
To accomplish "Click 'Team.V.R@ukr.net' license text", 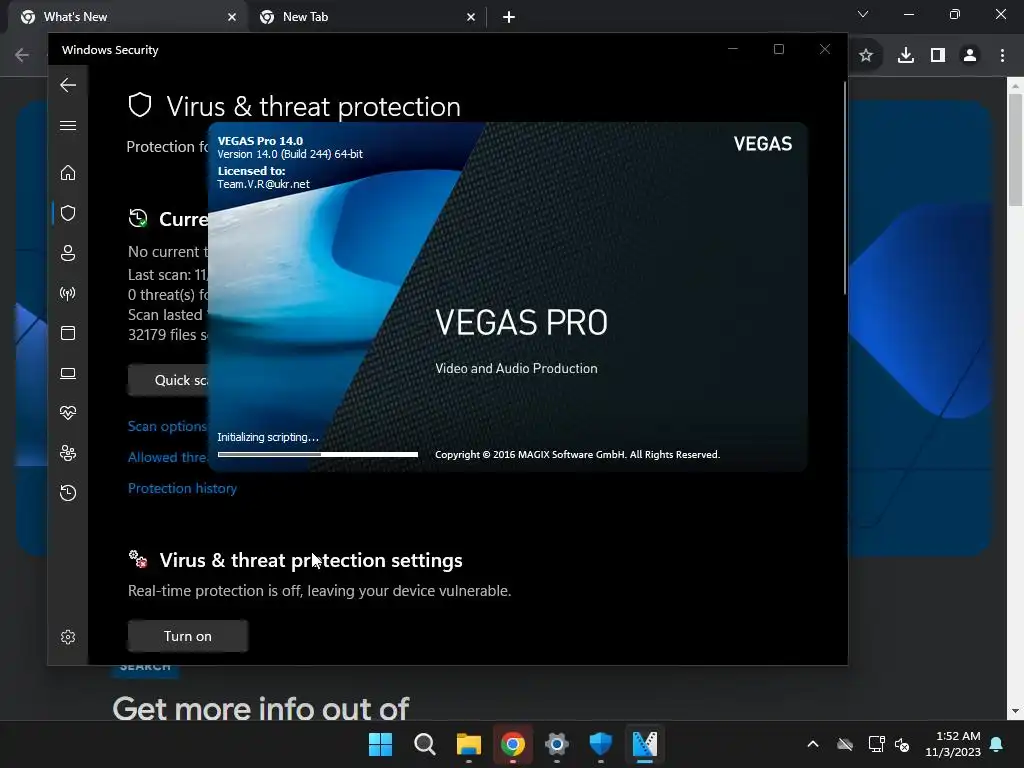I will pyautogui.click(x=263, y=184).
